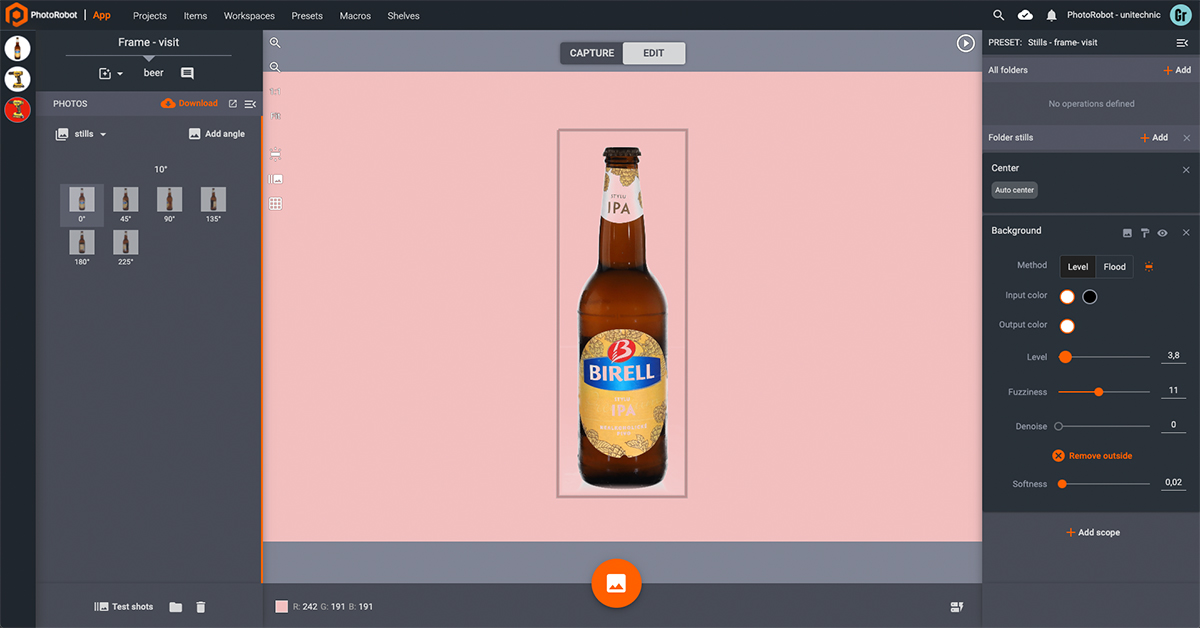Image resolution: width=1200 pixels, height=628 pixels.
Task: Click the play button above the canvas
Action: [965, 43]
